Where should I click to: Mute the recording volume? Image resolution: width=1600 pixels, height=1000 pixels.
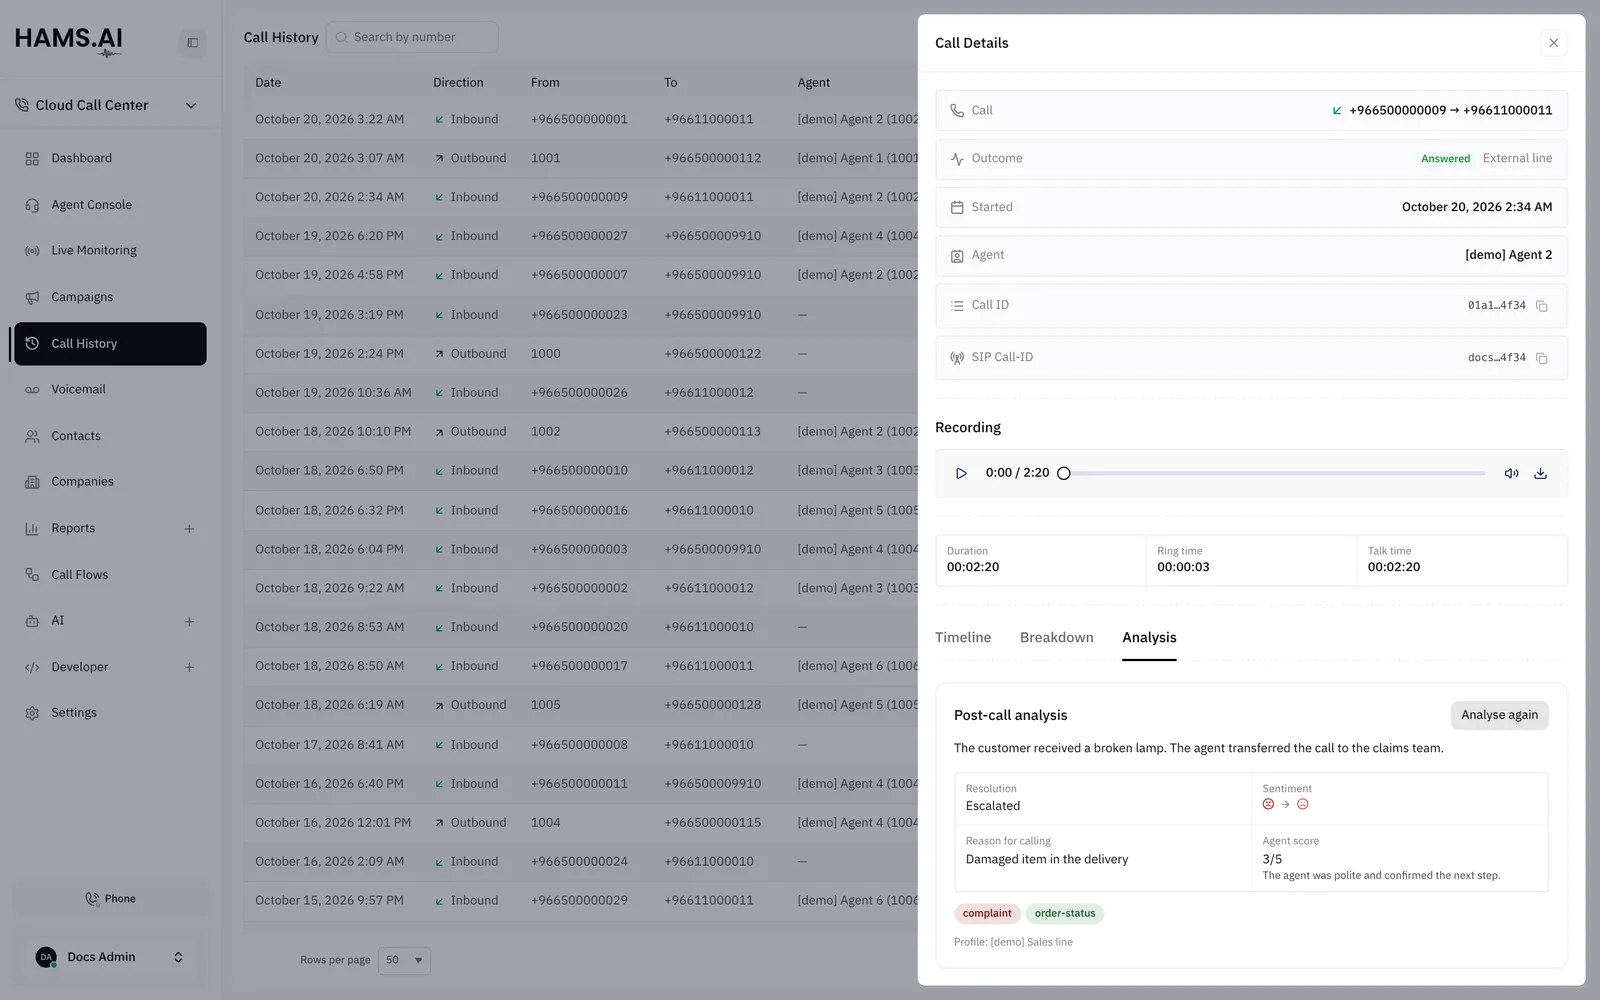[x=1511, y=473]
